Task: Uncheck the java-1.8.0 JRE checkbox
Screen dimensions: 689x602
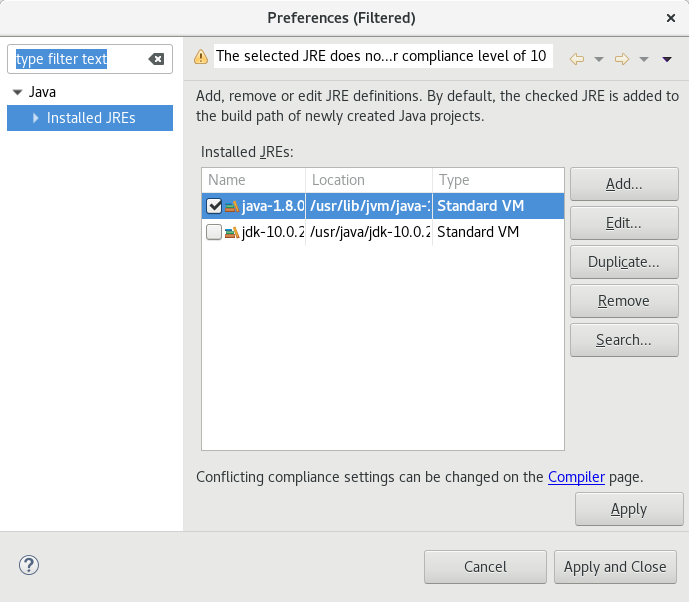Action: [x=214, y=206]
